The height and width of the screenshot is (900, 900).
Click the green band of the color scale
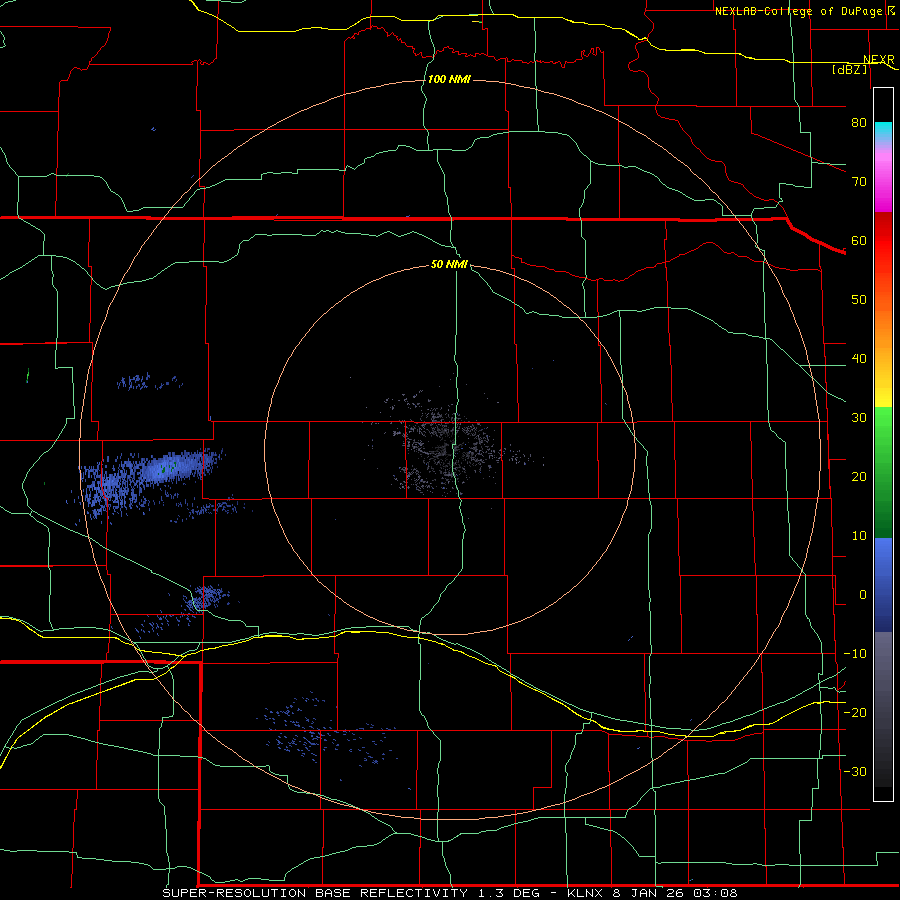point(883,472)
